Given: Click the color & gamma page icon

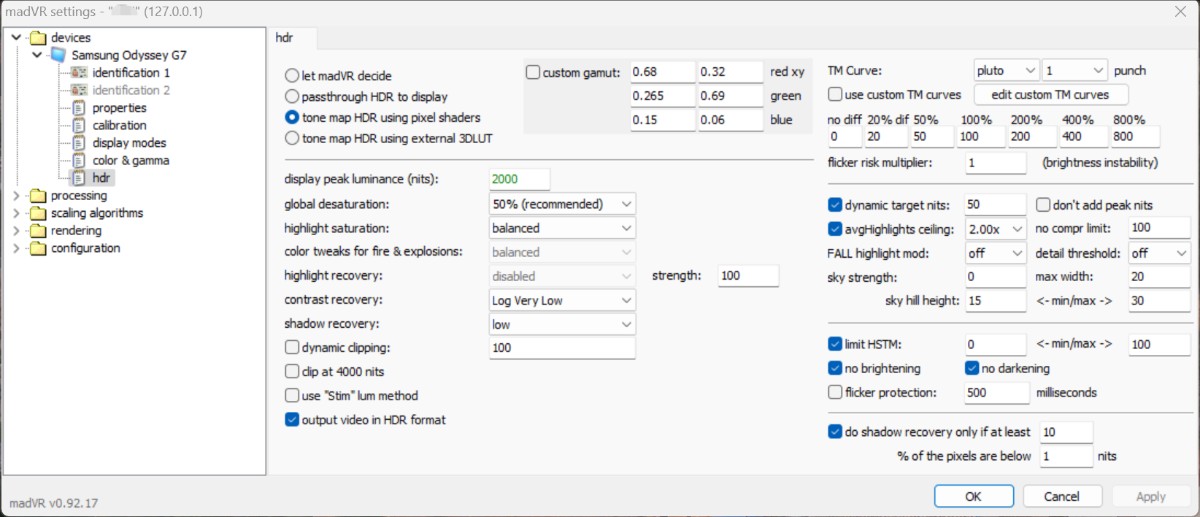Looking at the screenshot, I should (78, 161).
